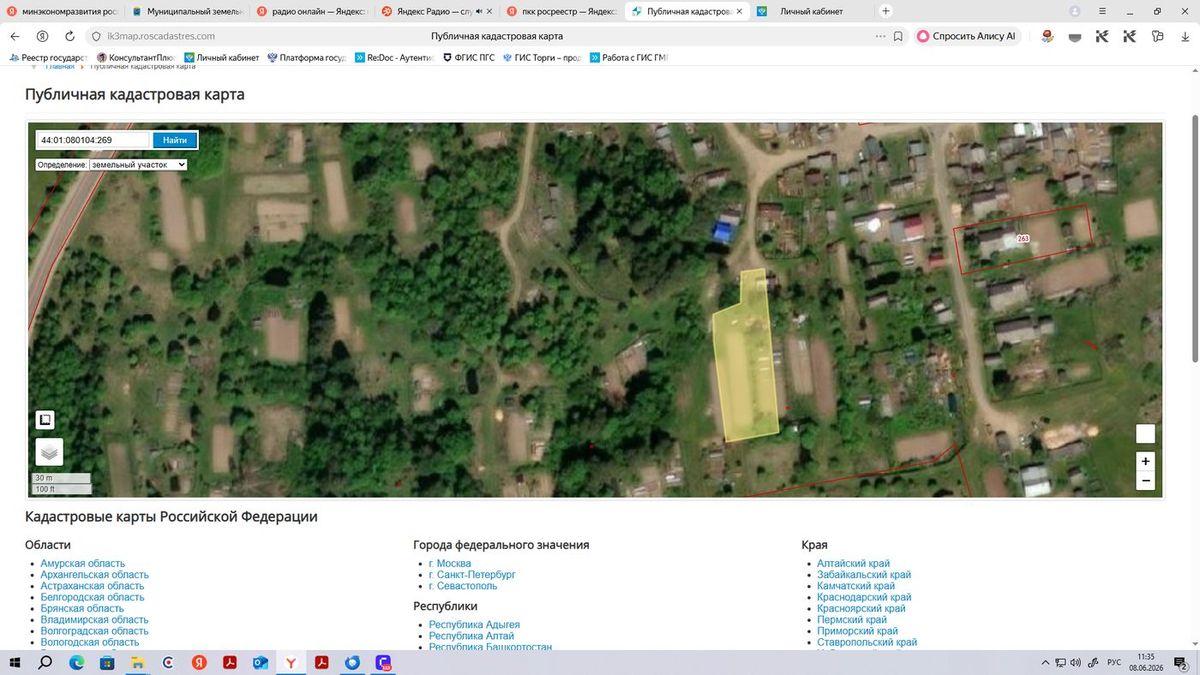
Task: Open Личный кабинет bookmark in bookmarks bar
Action: coord(221,58)
